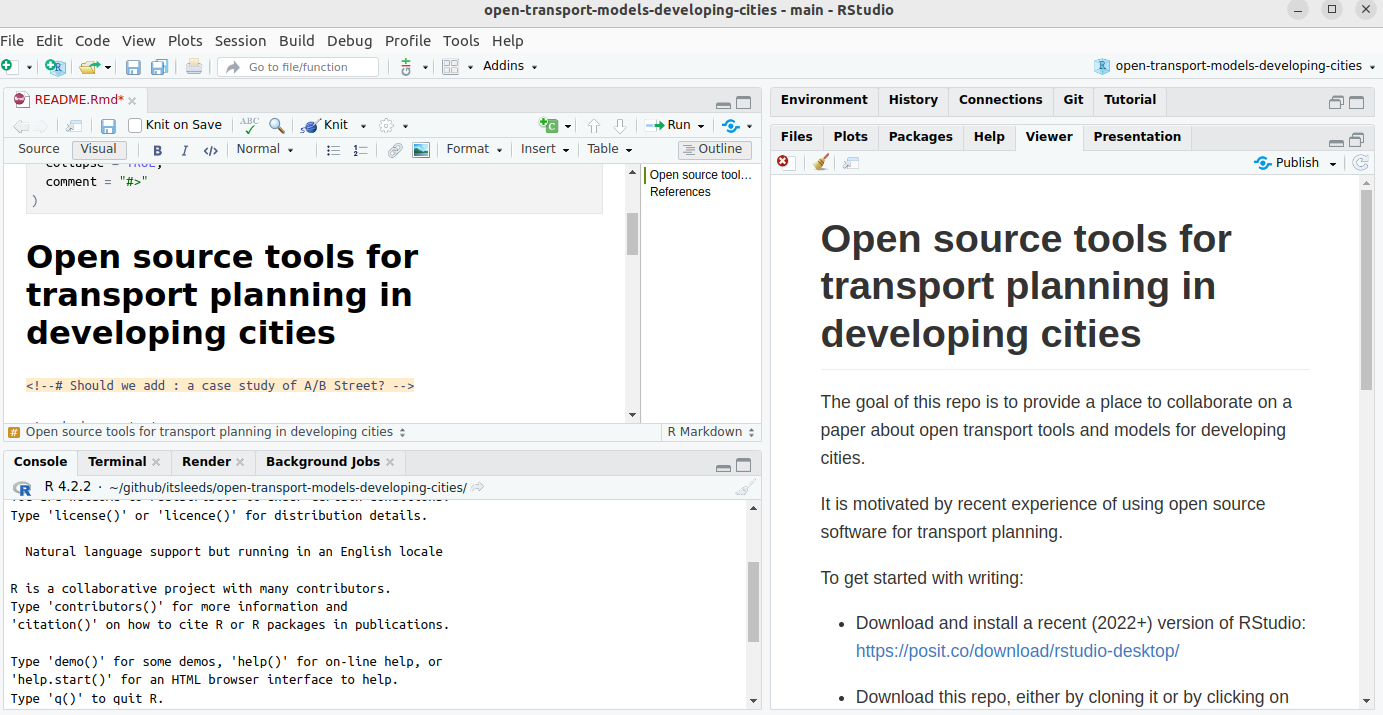The height and width of the screenshot is (715, 1383).
Task: Insert a new R code chunk
Action: 549,125
